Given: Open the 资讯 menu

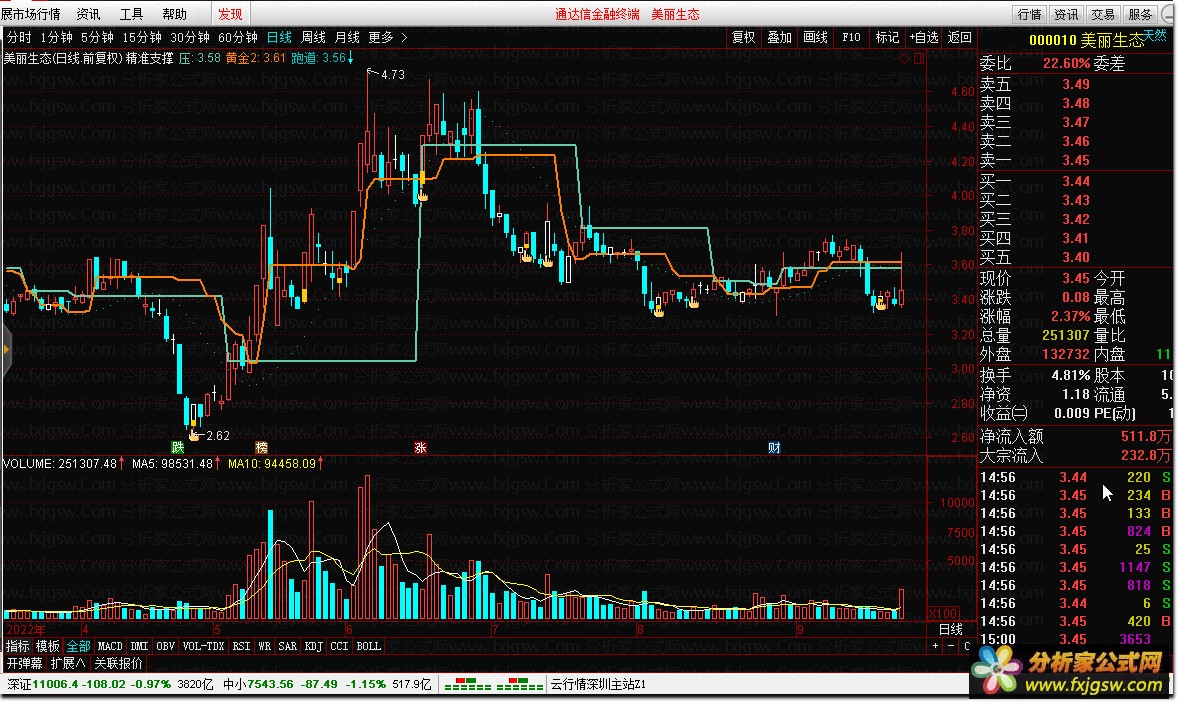Looking at the screenshot, I should click(x=88, y=14).
